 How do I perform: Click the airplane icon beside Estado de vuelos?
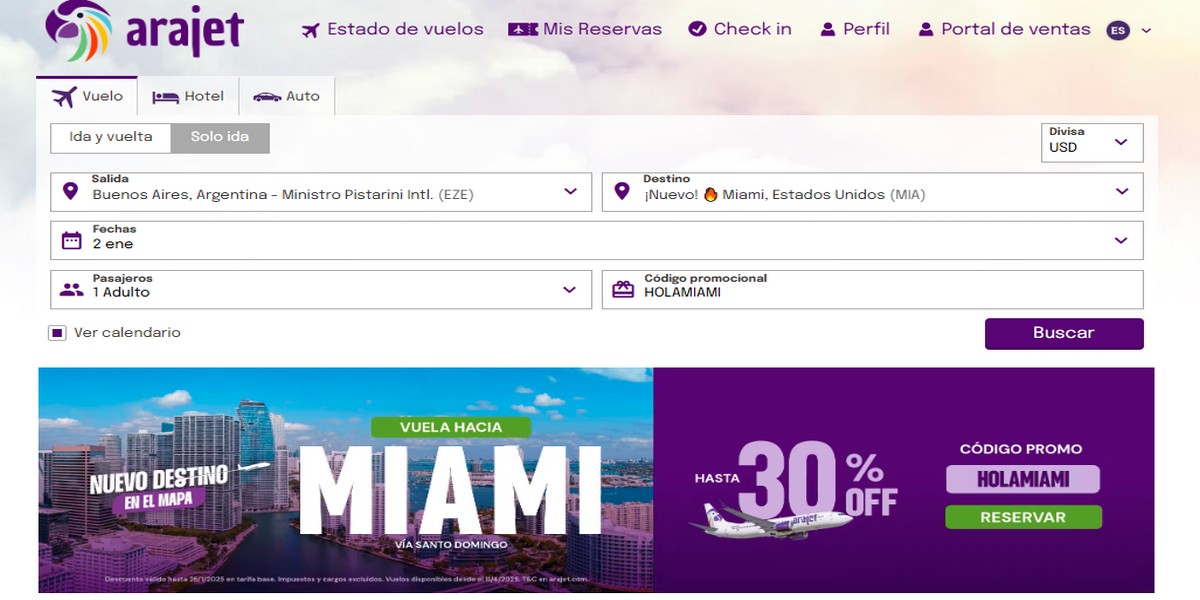(310, 30)
